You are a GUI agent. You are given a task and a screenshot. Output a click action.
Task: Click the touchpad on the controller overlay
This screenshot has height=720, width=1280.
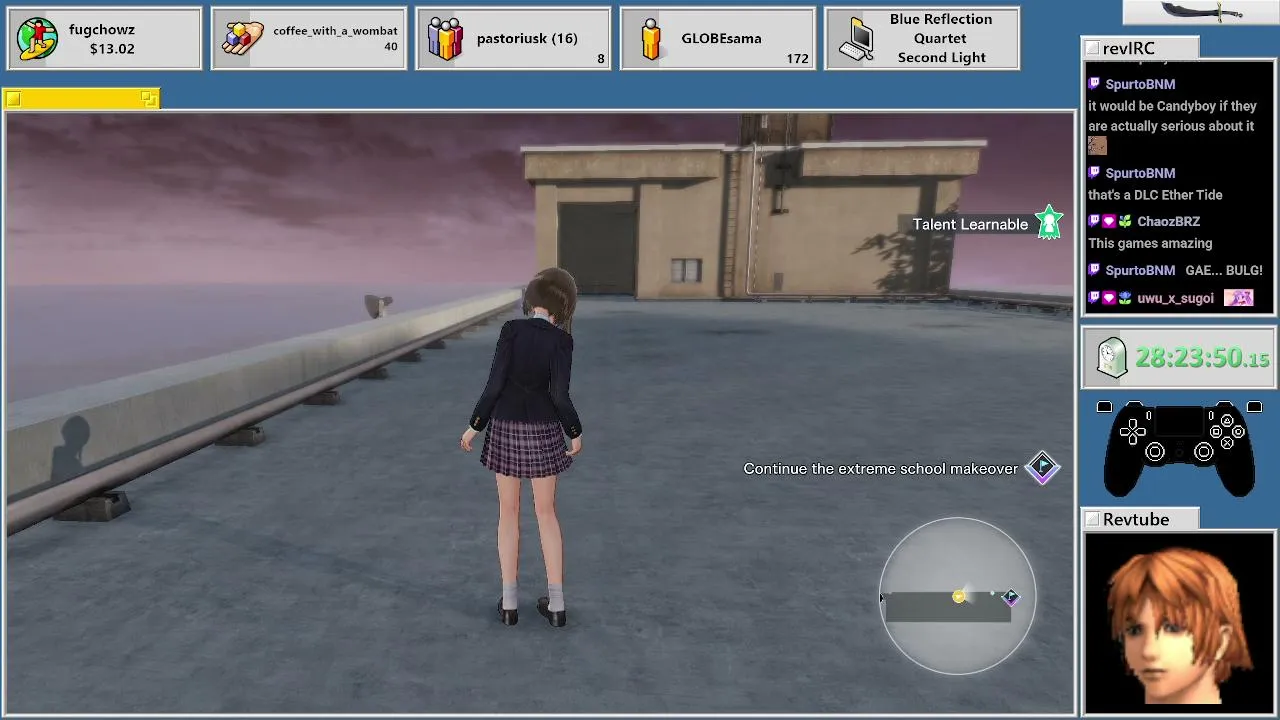coord(1179,420)
